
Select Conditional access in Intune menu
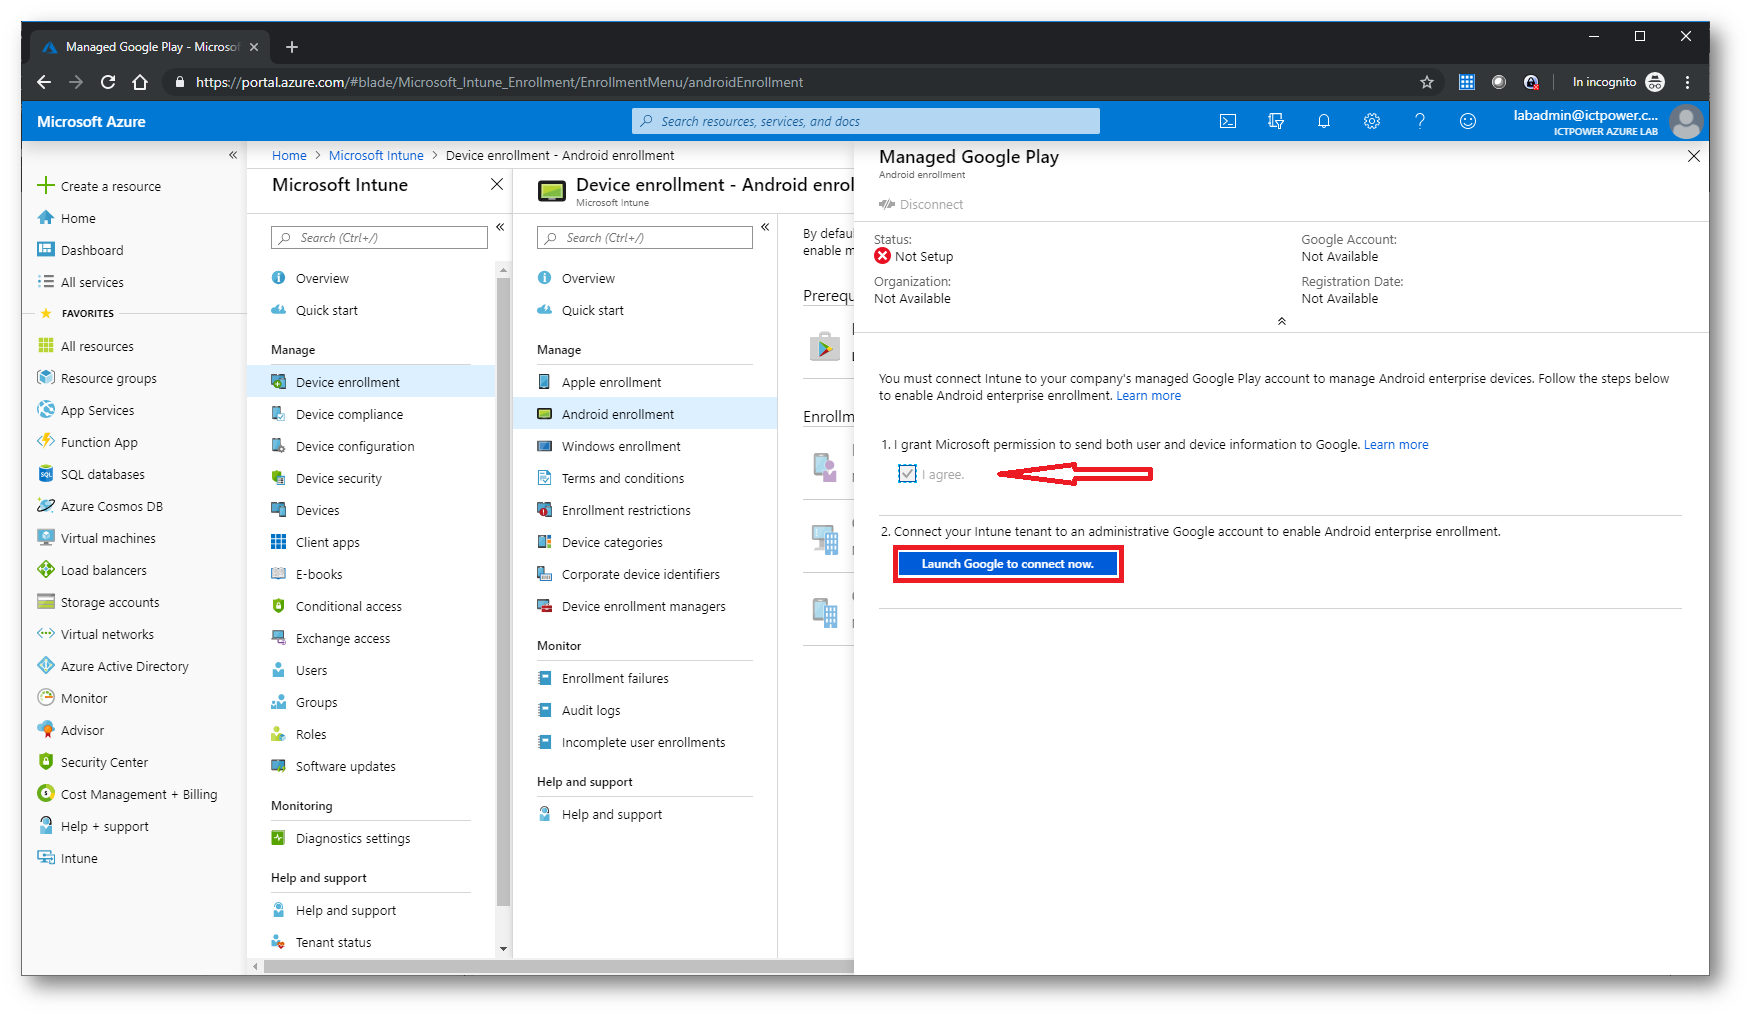(348, 606)
